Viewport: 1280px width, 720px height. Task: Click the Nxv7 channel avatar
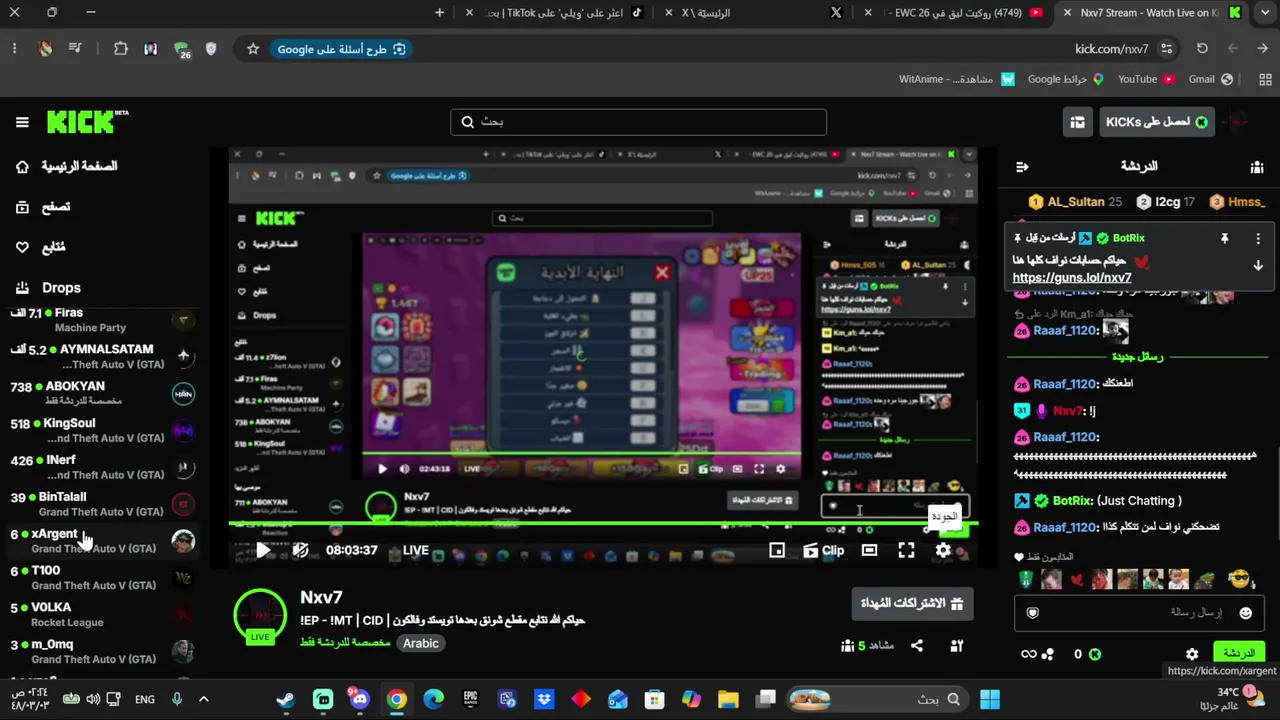pyautogui.click(x=260, y=616)
